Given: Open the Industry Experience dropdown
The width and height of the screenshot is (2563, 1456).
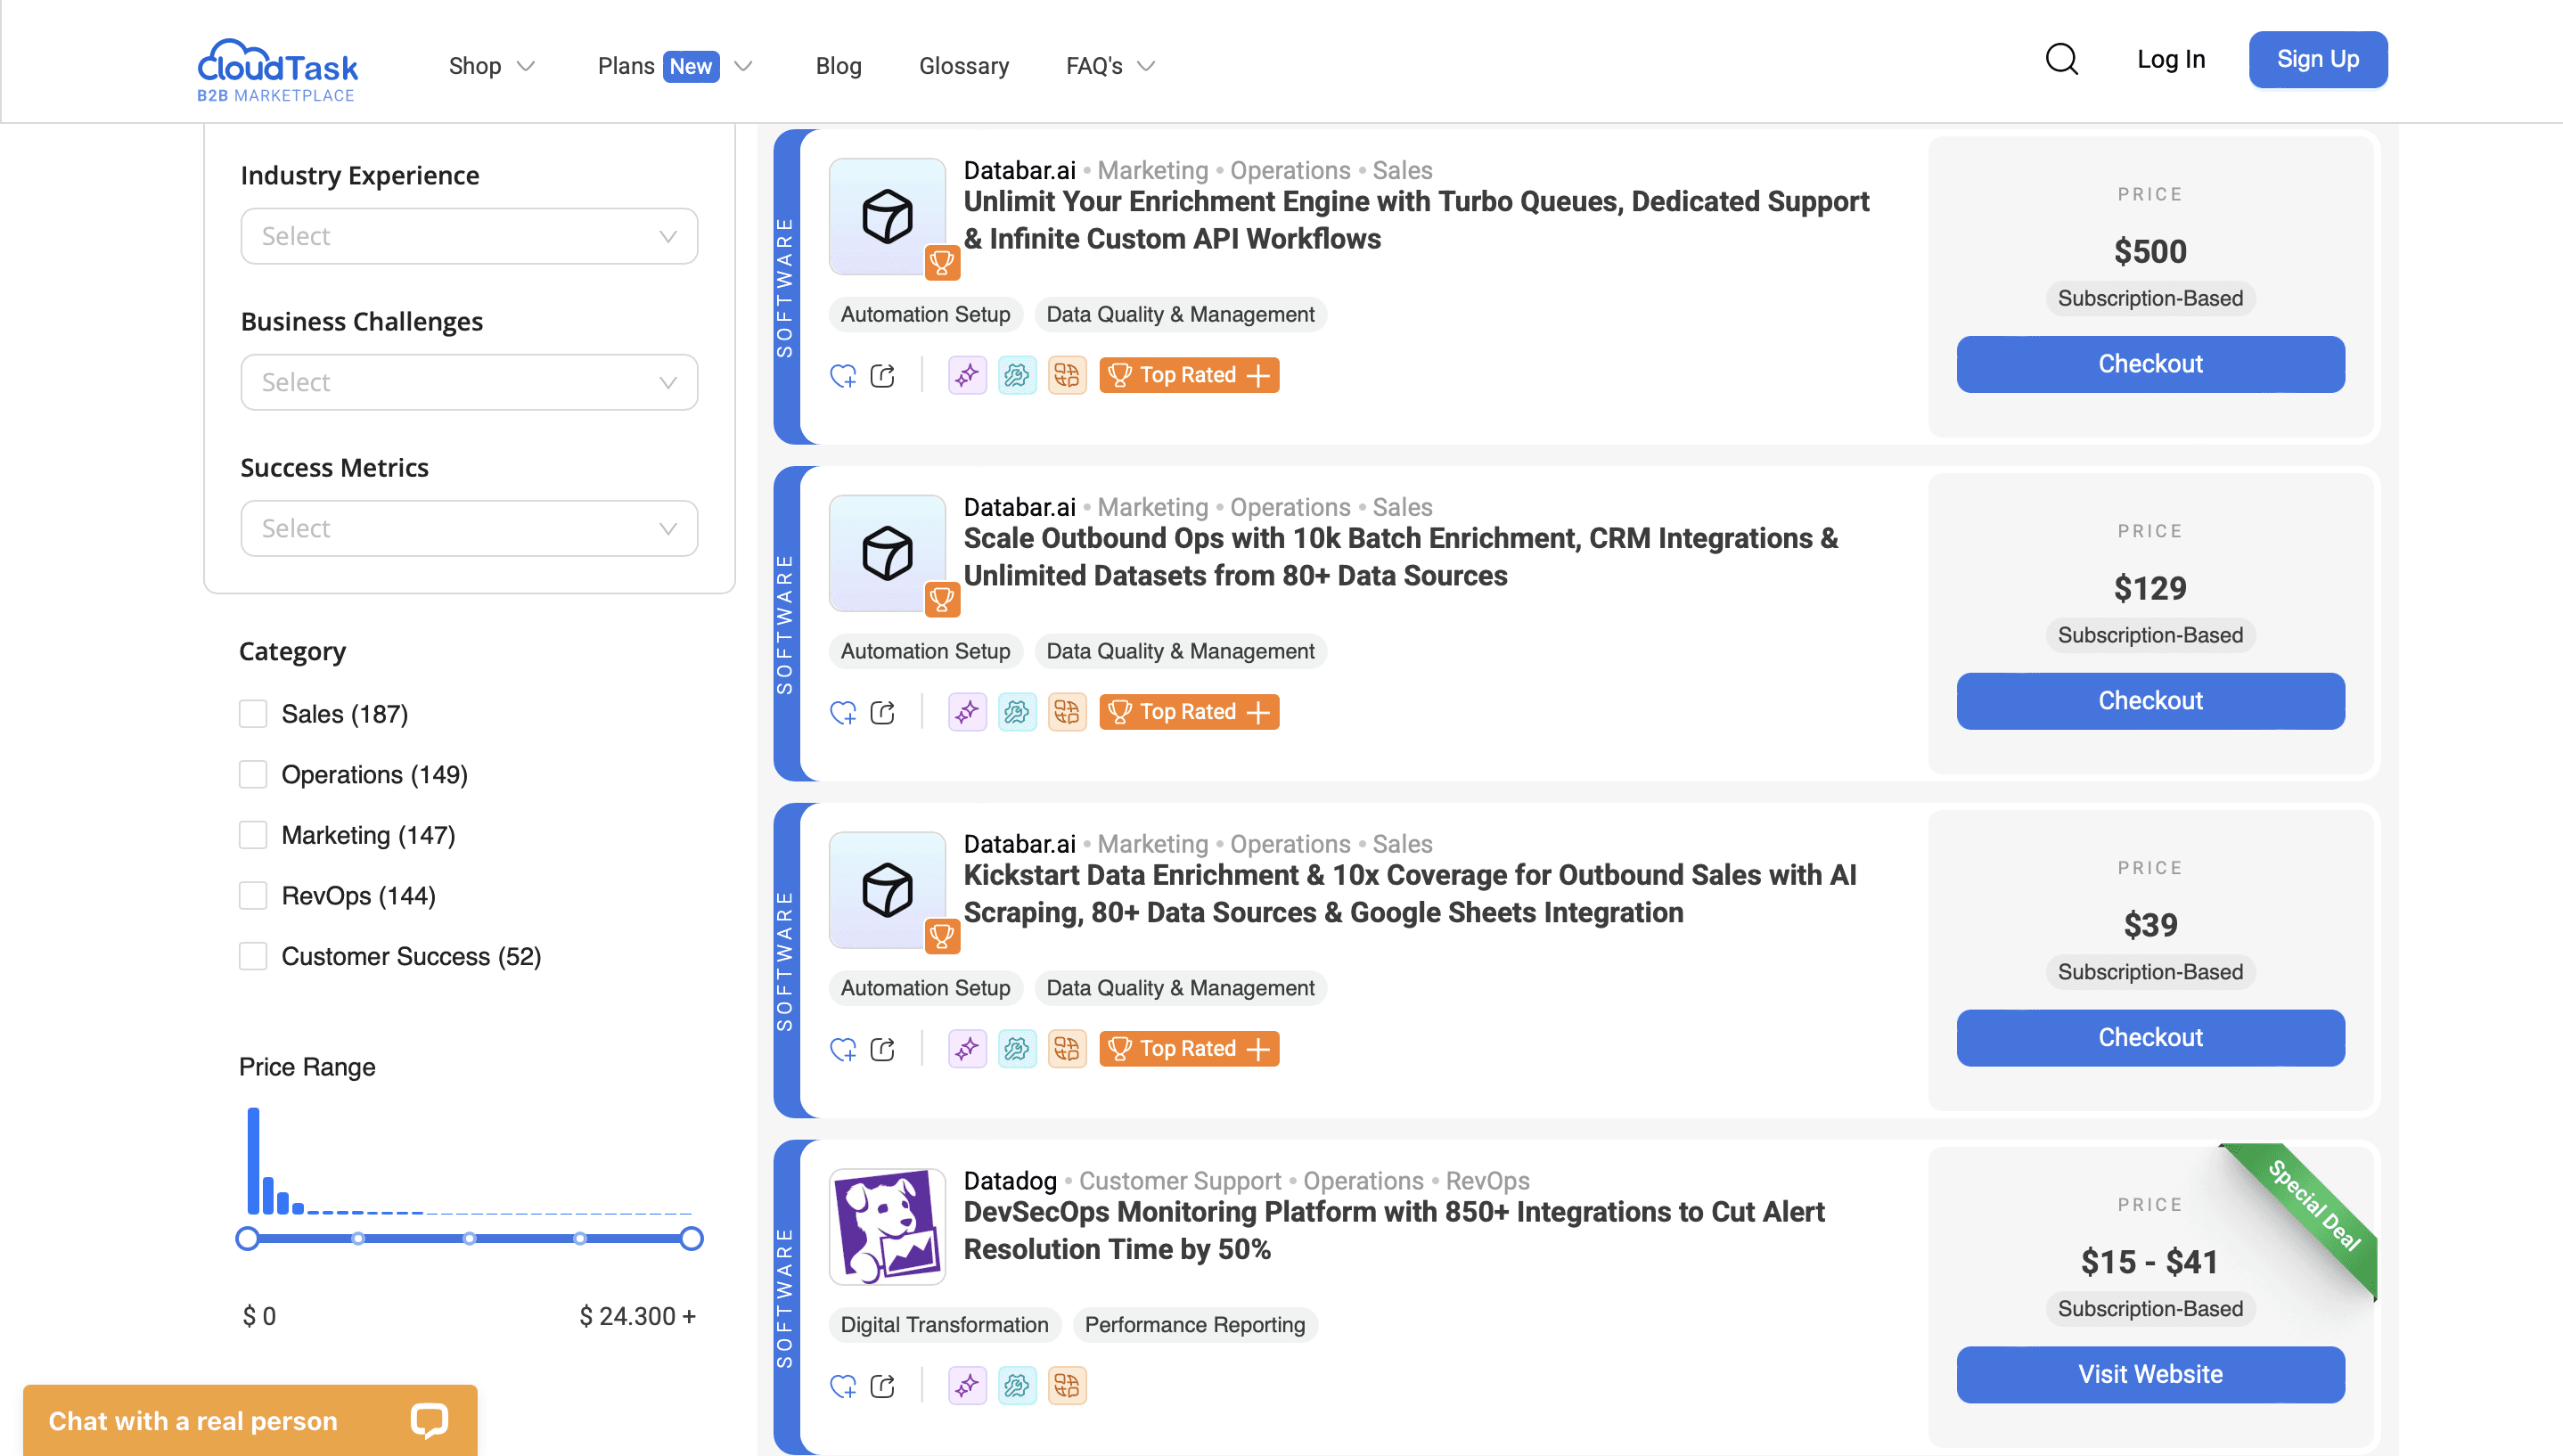Looking at the screenshot, I should [x=468, y=236].
